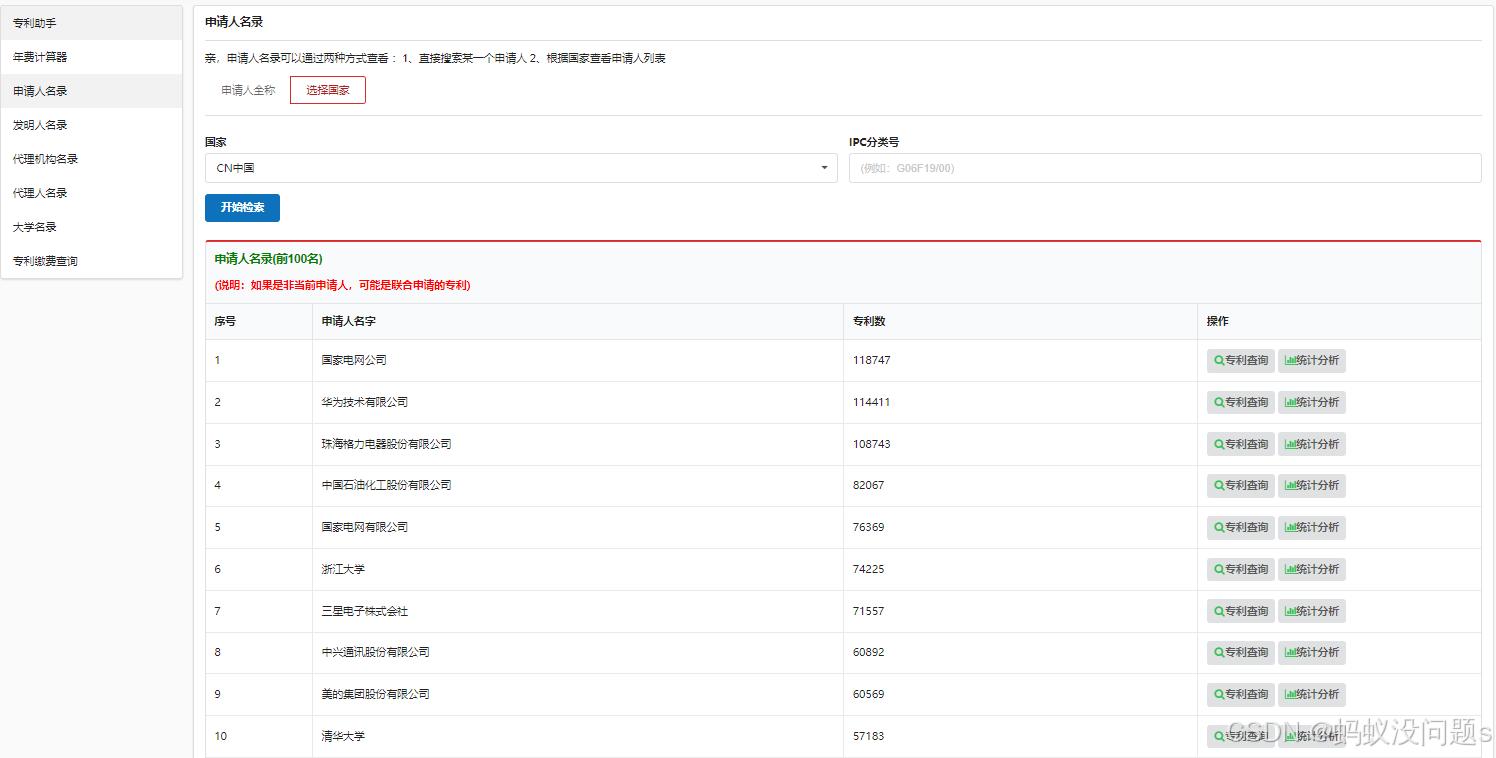Open 发明人名录 in the sidebar
The width and height of the screenshot is (1496, 758).
tap(91, 125)
